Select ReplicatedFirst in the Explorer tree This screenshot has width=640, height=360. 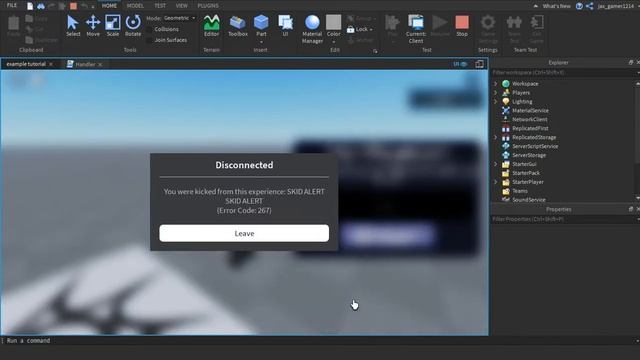[530, 129]
